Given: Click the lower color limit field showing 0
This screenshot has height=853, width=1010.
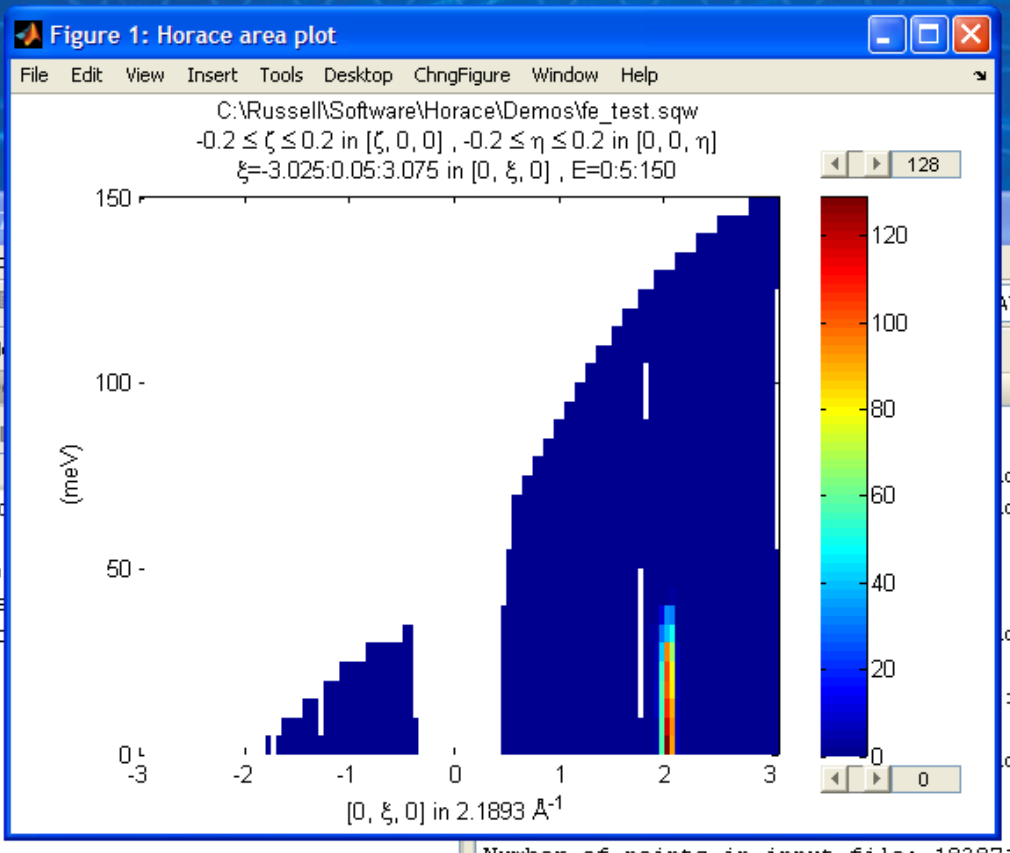Looking at the screenshot, I should click(925, 778).
